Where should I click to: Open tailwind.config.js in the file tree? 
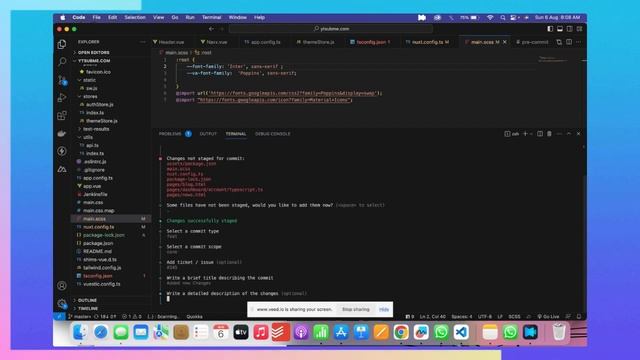[x=102, y=268]
